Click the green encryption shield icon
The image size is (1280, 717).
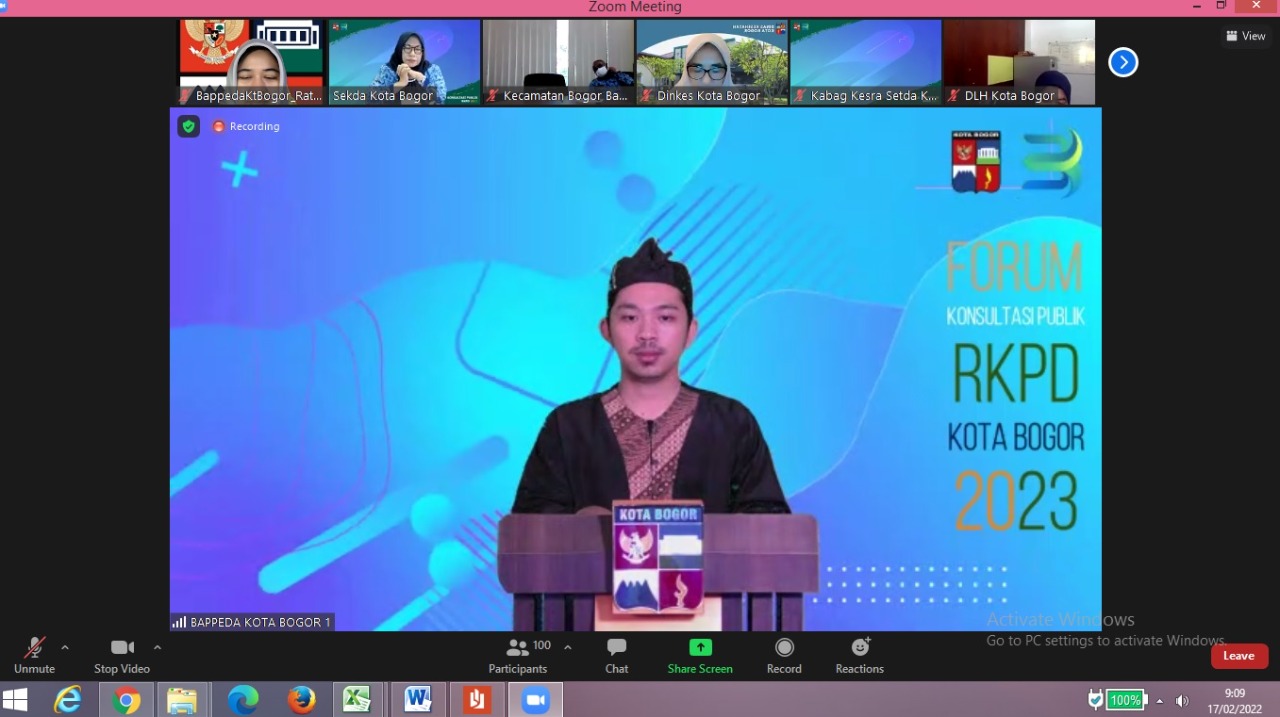pos(188,126)
